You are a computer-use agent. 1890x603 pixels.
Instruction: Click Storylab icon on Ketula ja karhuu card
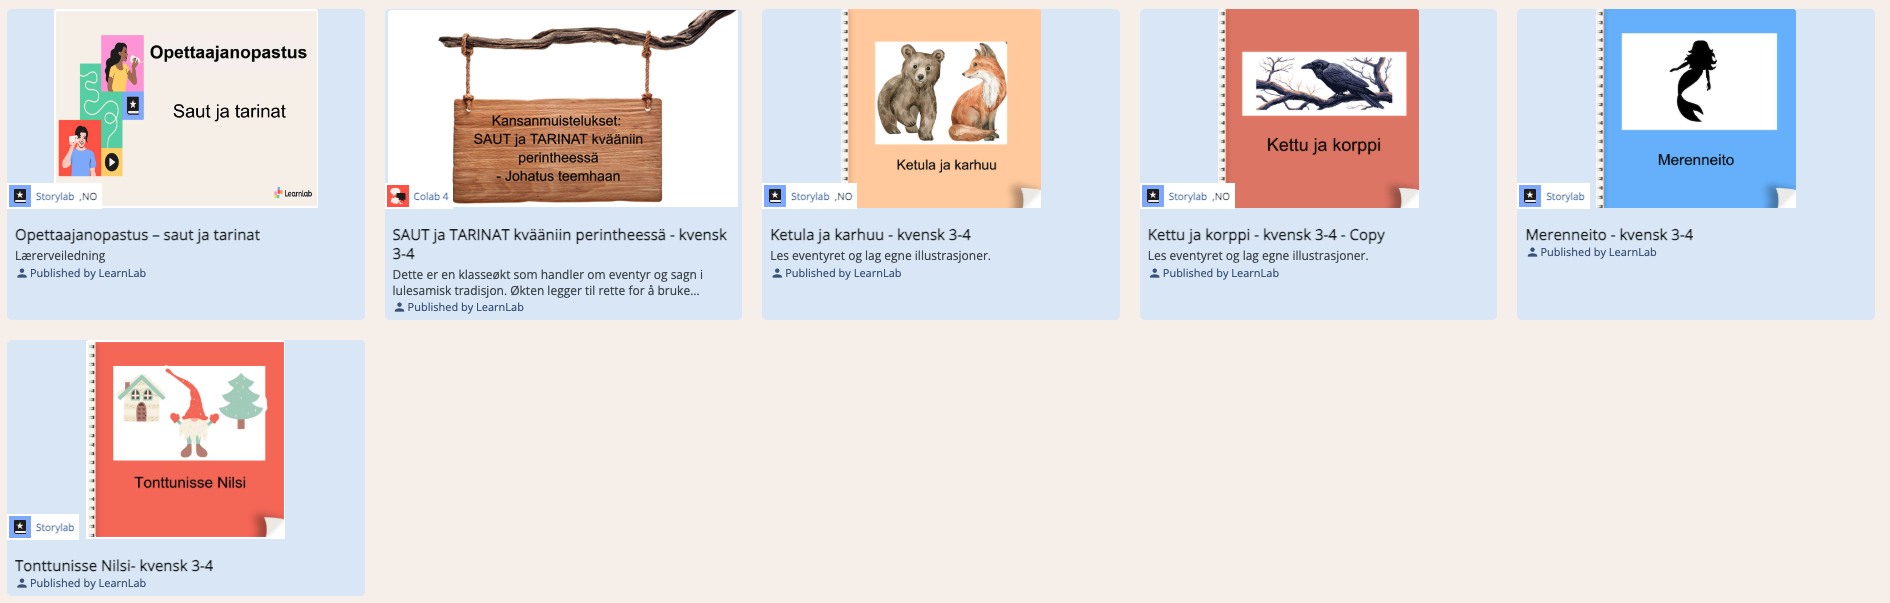775,196
